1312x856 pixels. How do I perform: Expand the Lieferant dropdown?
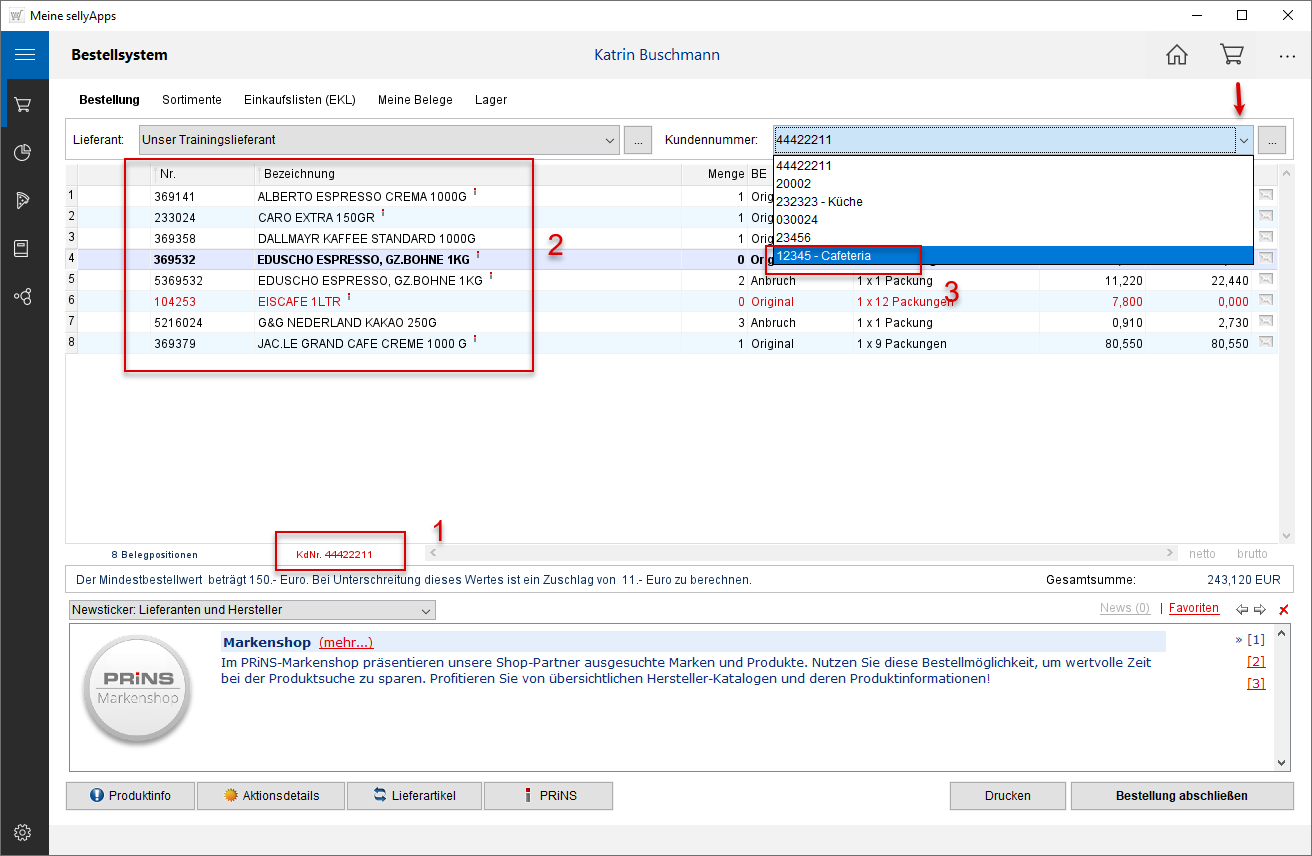pyautogui.click(x=611, y=141)
